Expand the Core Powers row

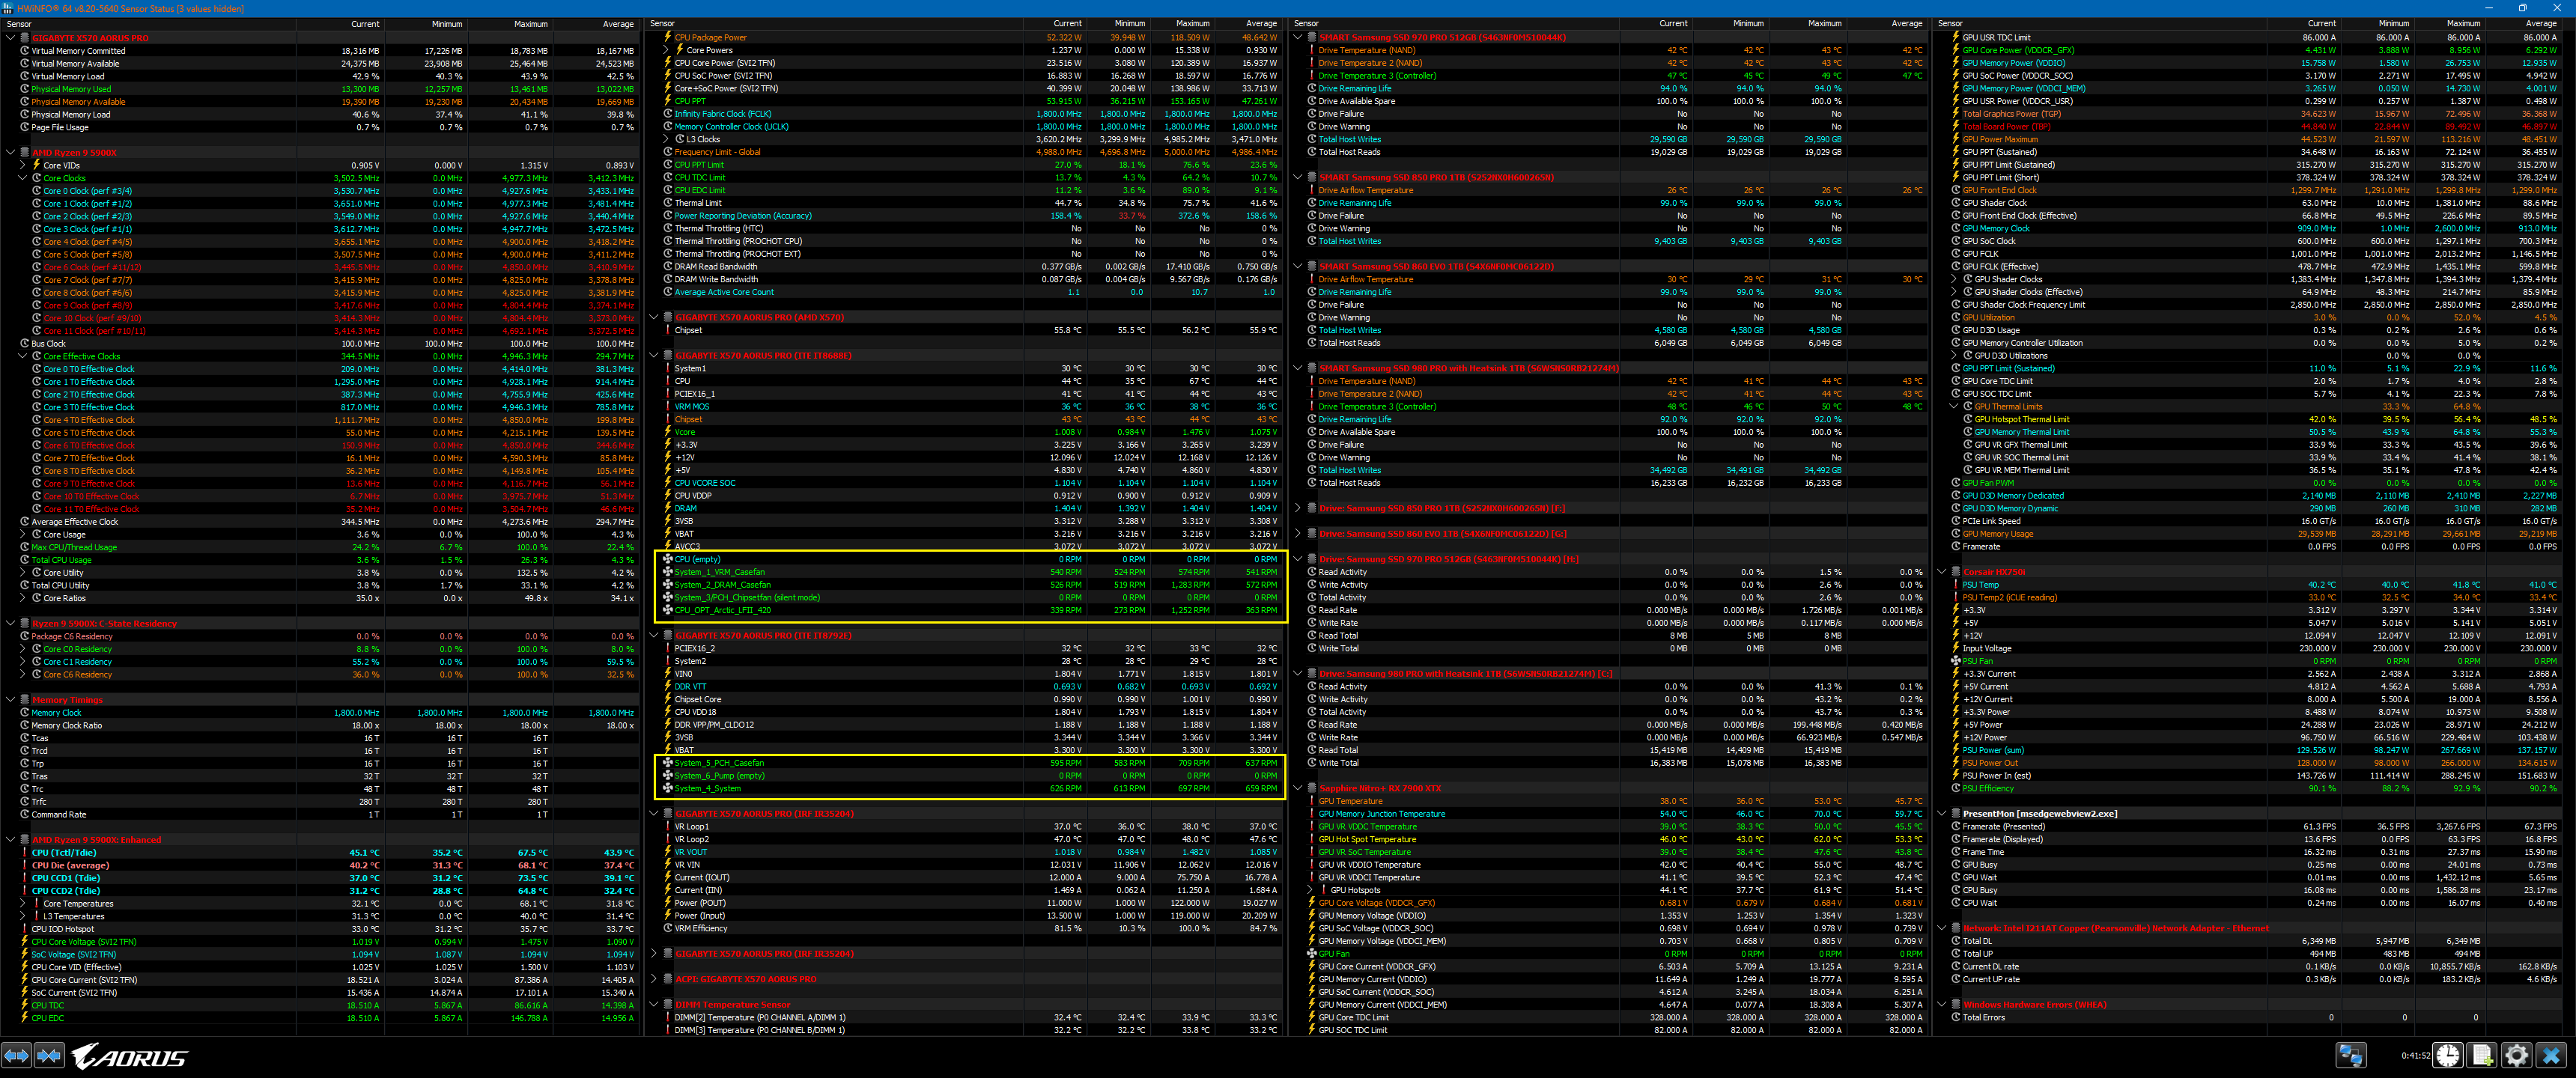click(x=667, y=50)
